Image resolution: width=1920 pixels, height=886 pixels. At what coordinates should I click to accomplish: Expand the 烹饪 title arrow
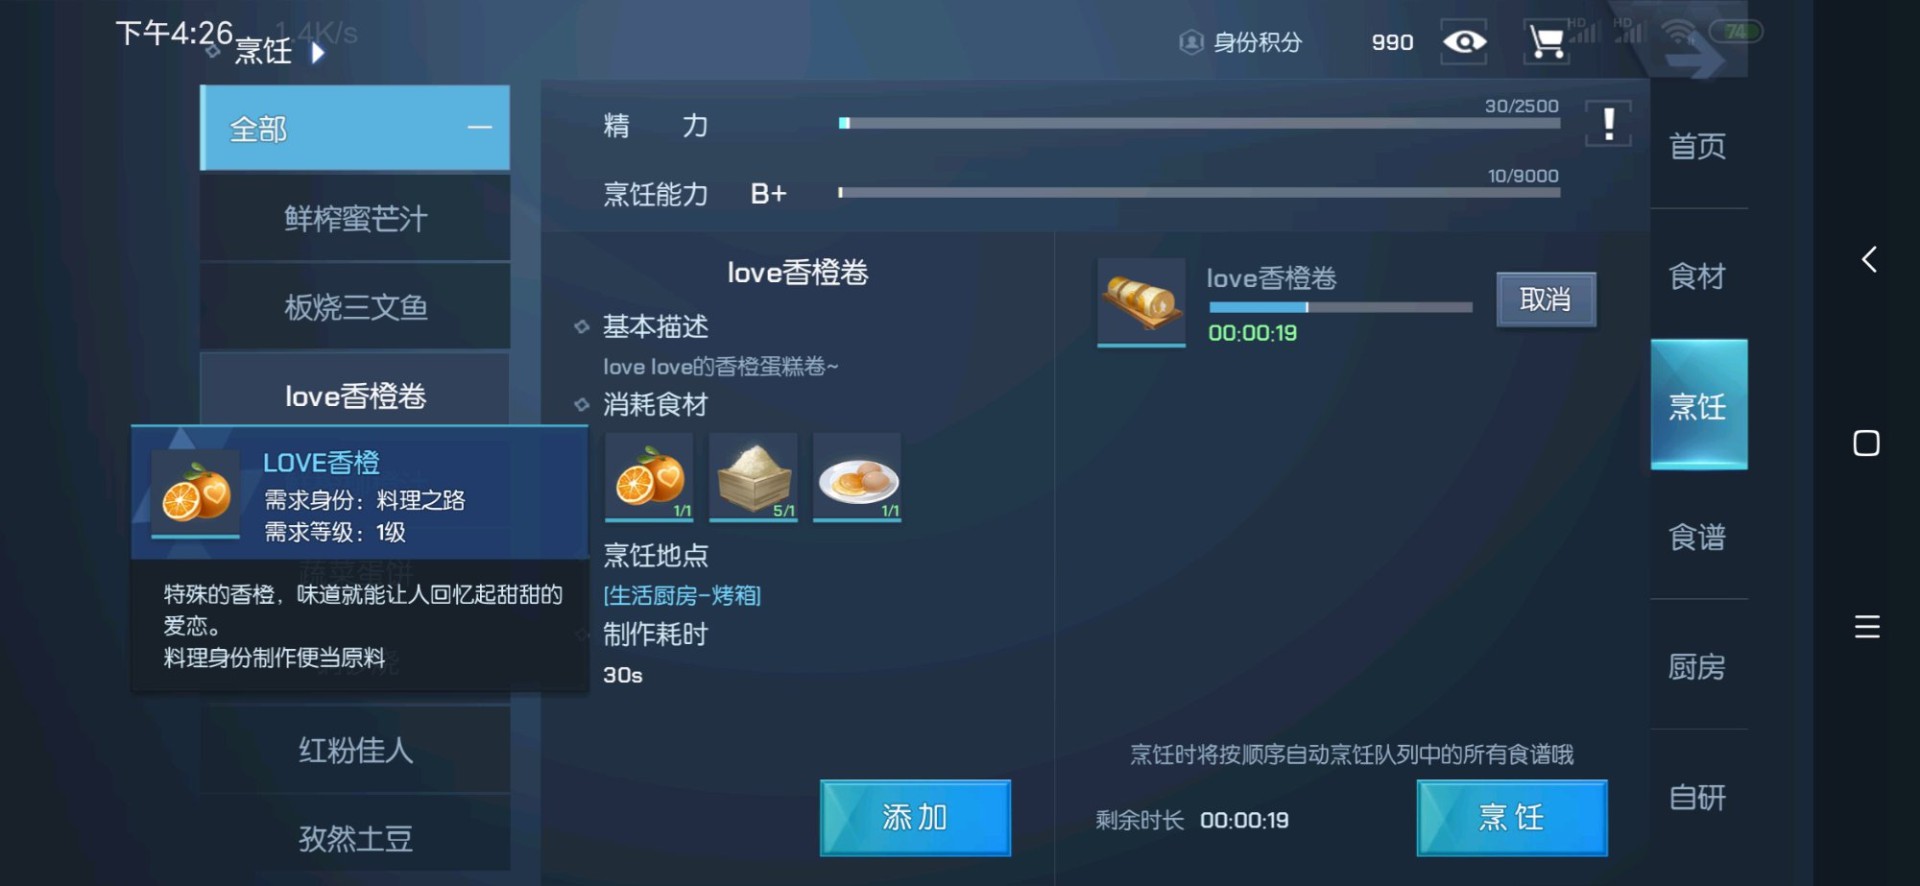click(x=318, y=52)
